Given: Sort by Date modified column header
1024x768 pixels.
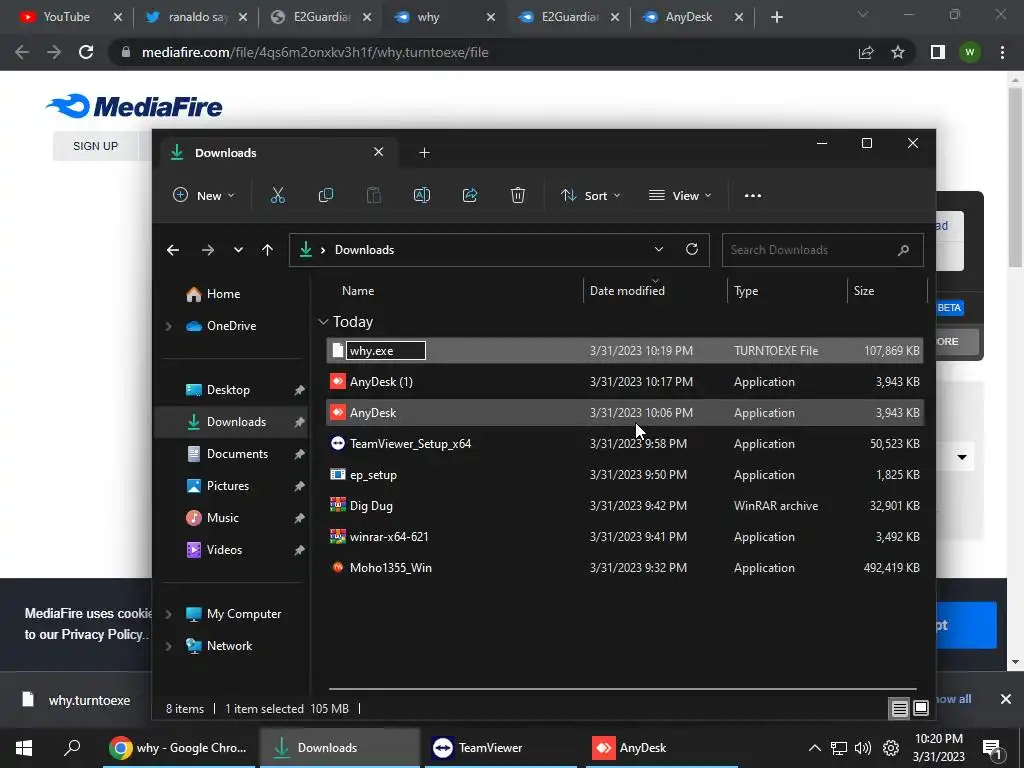Looking at the screenshot, I should (627, 291).
